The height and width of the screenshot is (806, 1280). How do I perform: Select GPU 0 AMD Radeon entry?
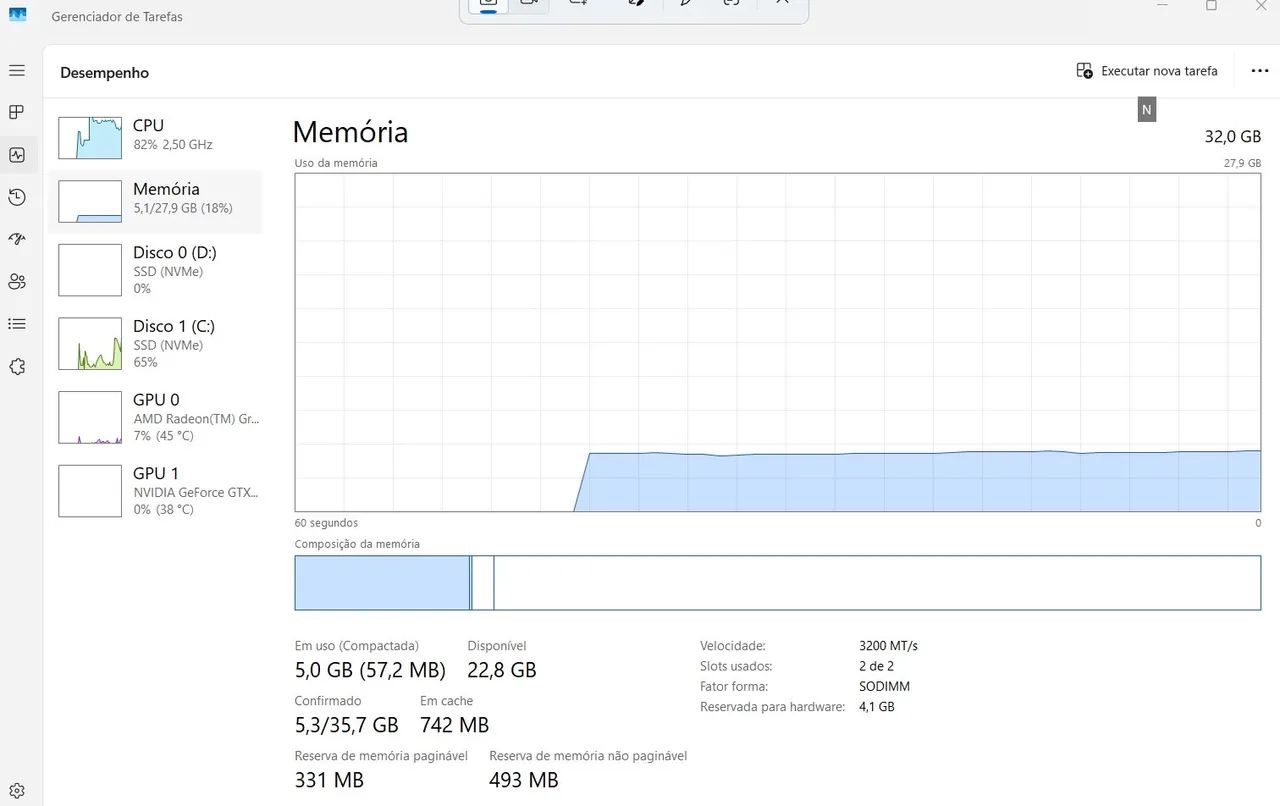[155, 417]
